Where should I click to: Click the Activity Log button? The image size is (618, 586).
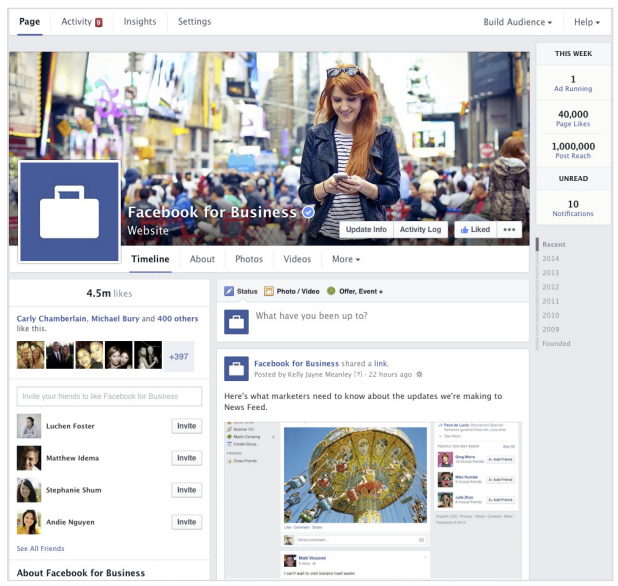[x=420, y=229]
